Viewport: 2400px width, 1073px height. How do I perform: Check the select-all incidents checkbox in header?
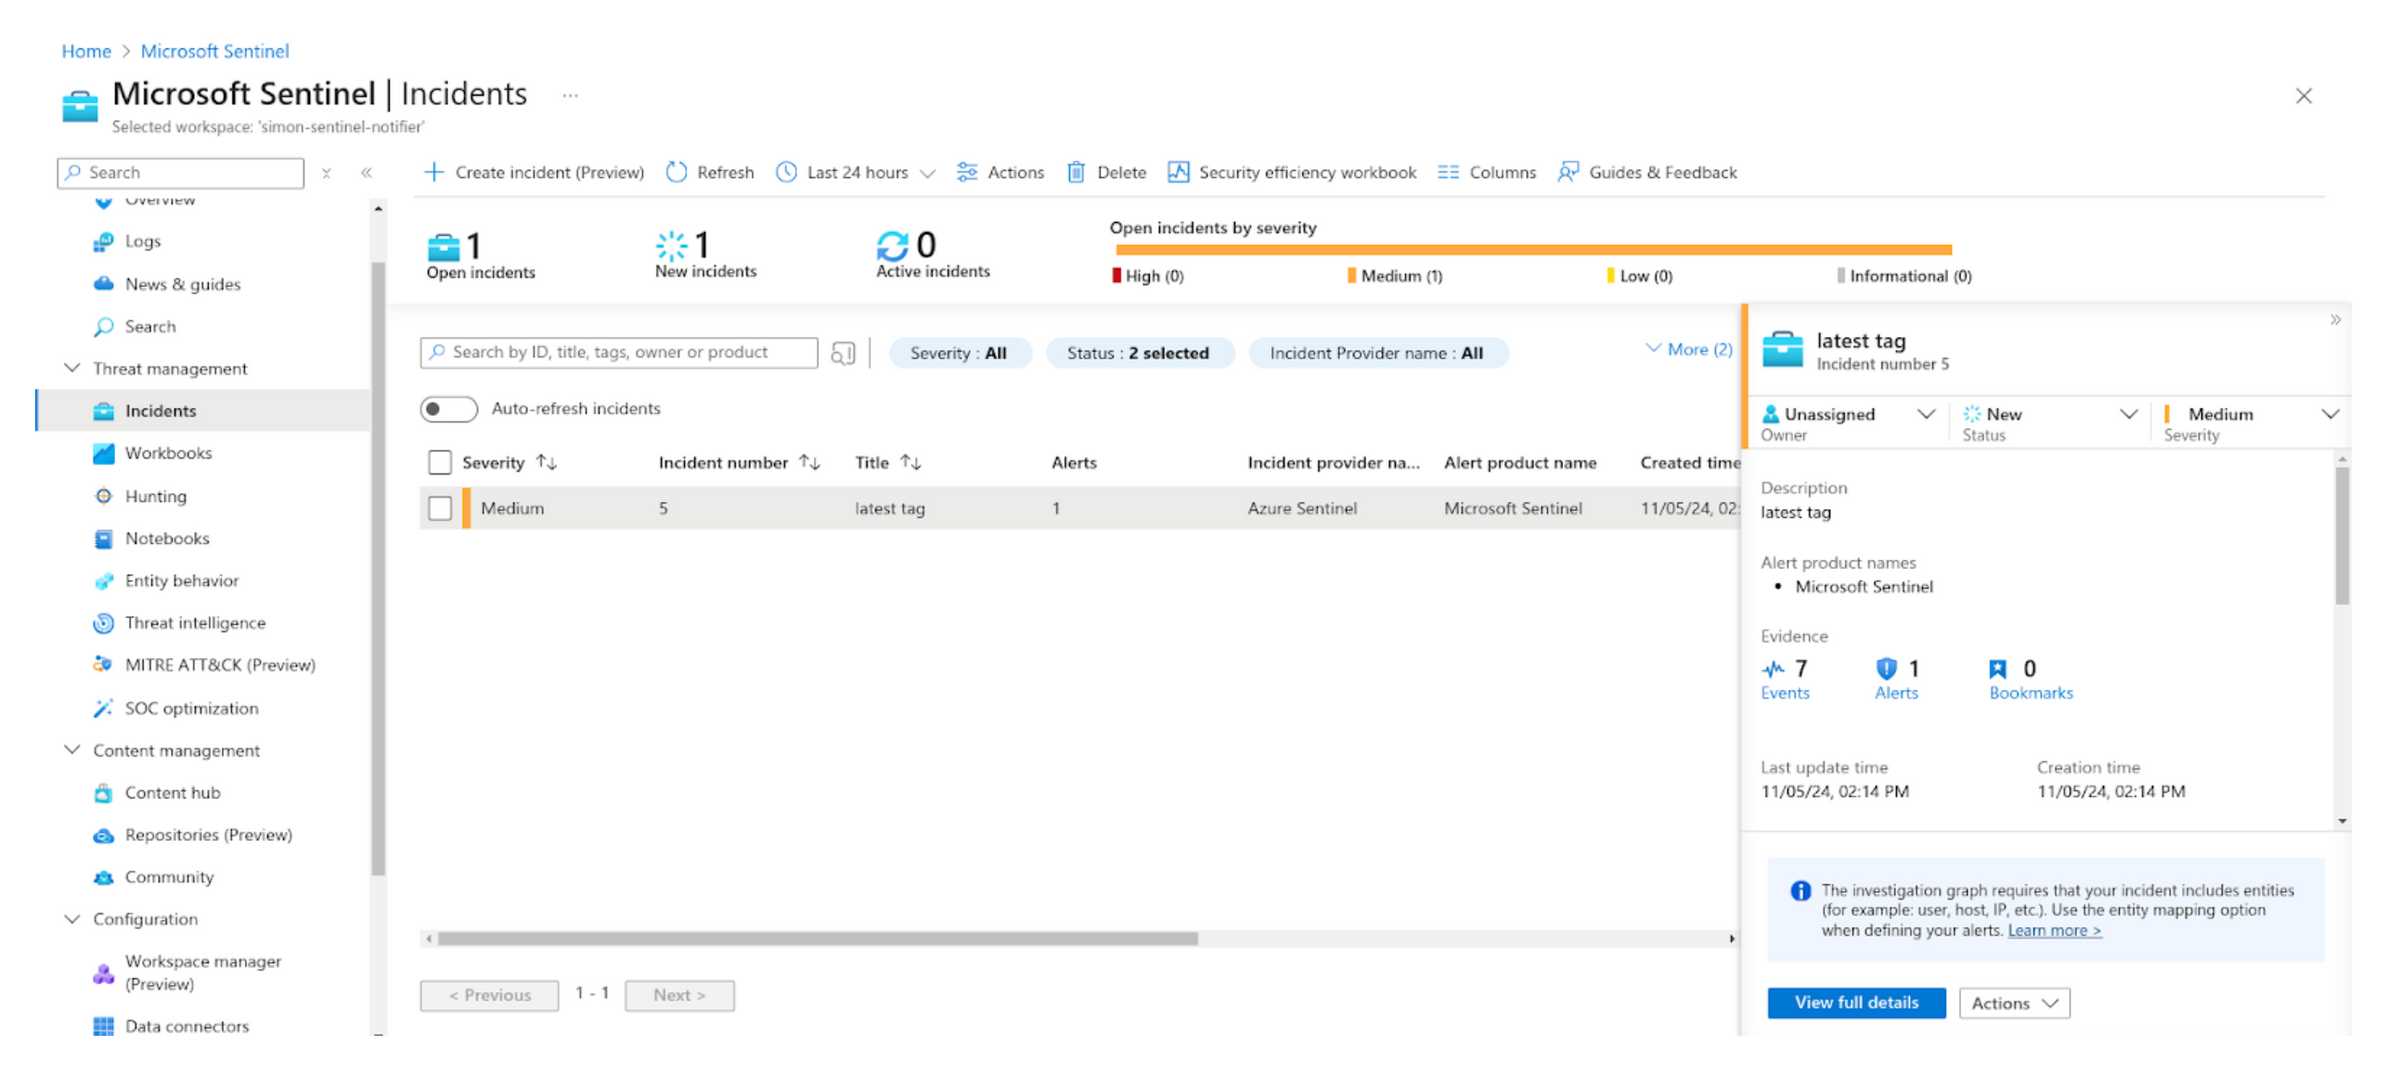tap(439, 462)
